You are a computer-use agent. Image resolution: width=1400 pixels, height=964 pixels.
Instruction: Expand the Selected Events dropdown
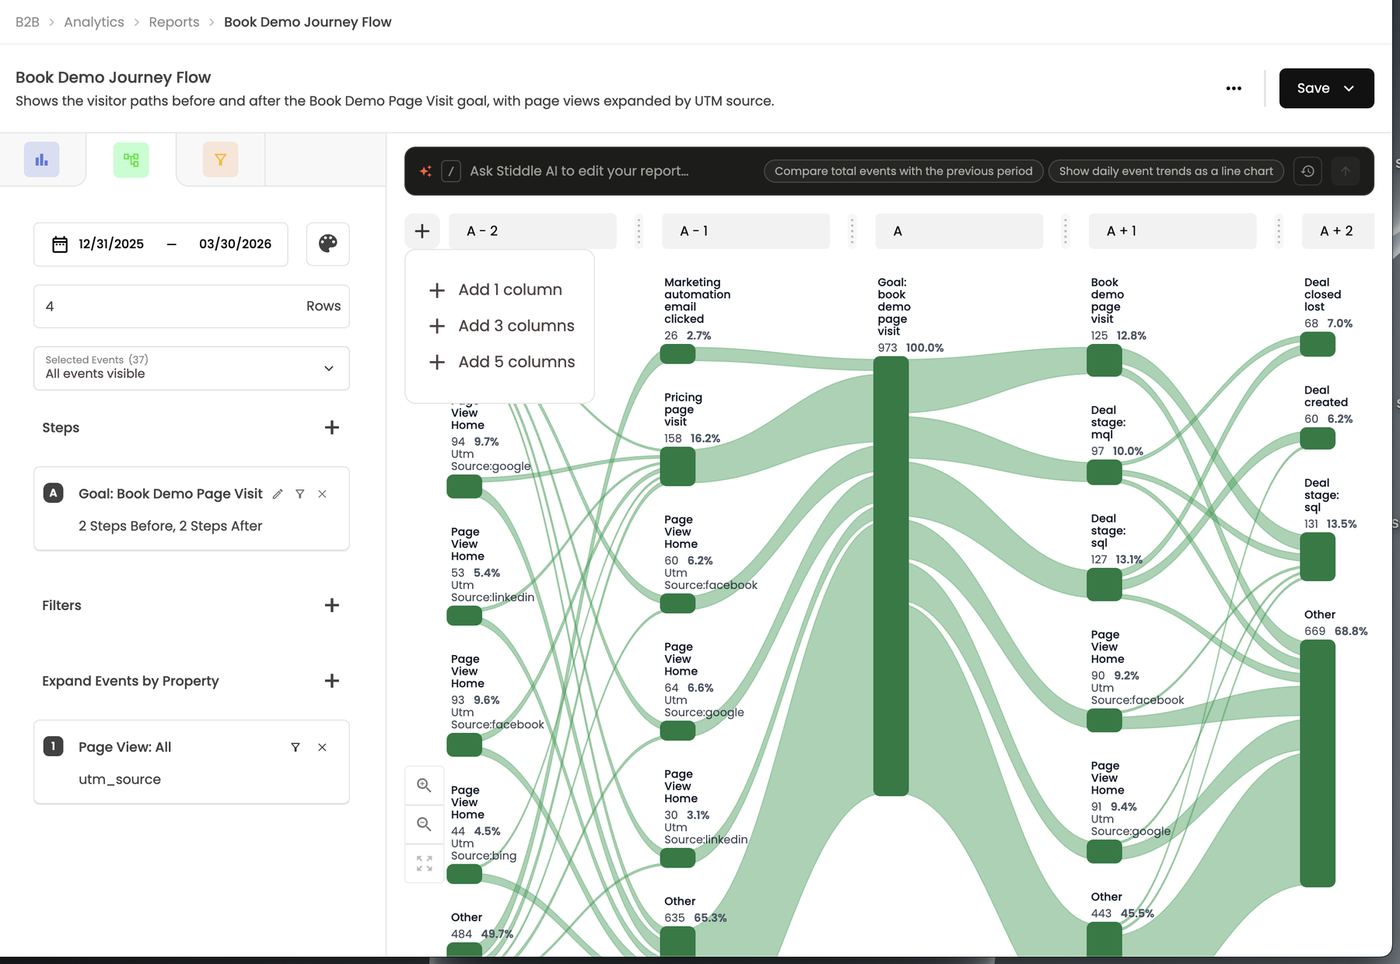click(x=191, y=368)
